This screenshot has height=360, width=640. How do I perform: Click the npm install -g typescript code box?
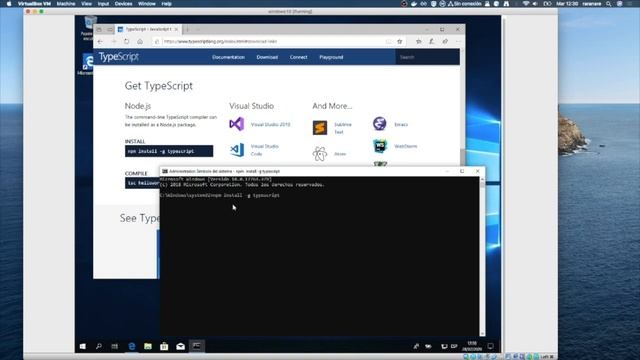[169, 151]
